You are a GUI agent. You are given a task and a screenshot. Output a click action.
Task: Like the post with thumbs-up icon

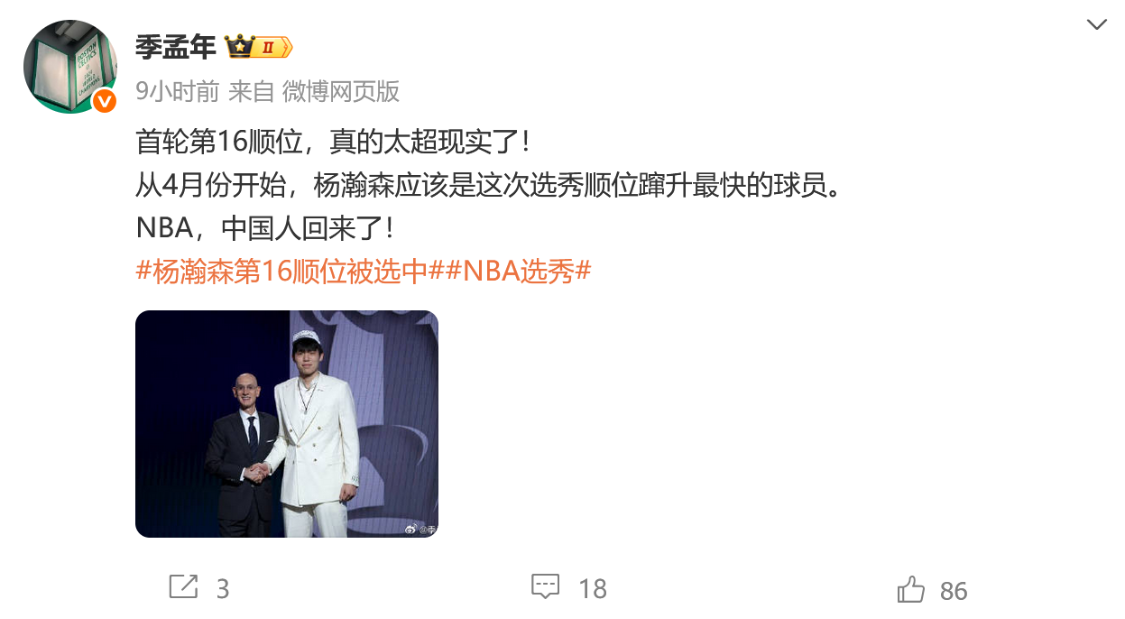911,590
